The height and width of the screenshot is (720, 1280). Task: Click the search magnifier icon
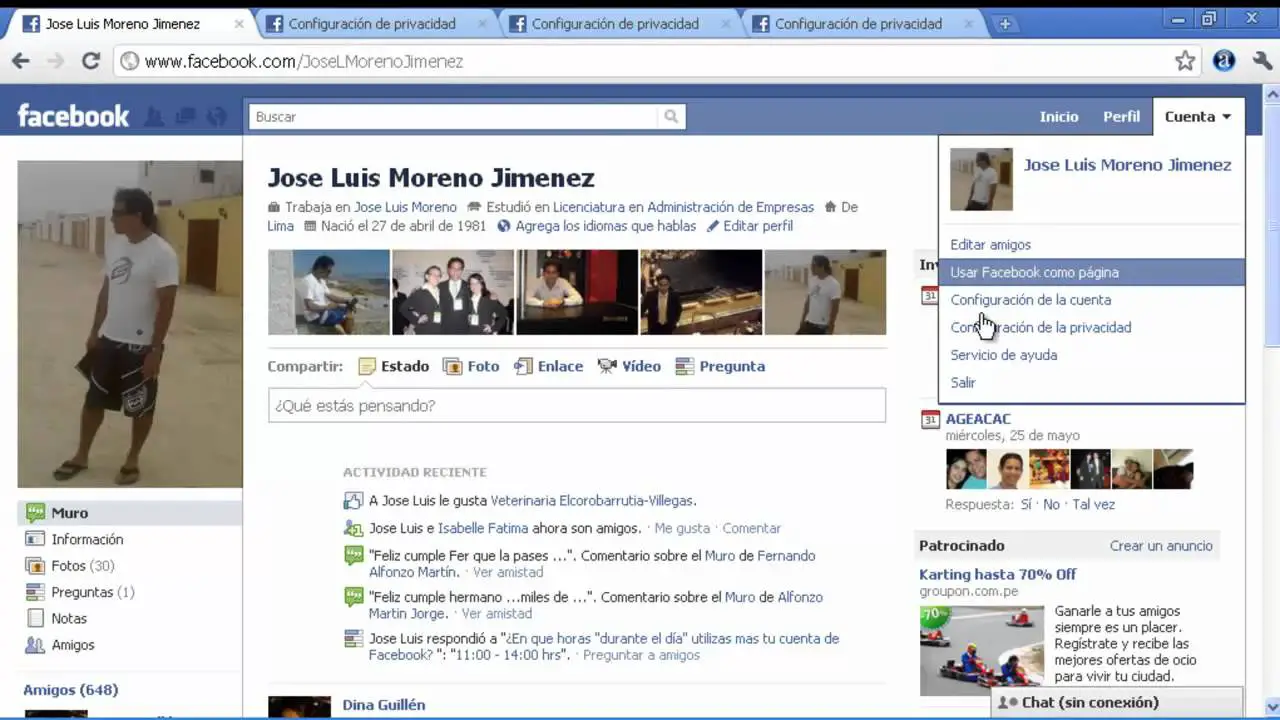(672, 117)
